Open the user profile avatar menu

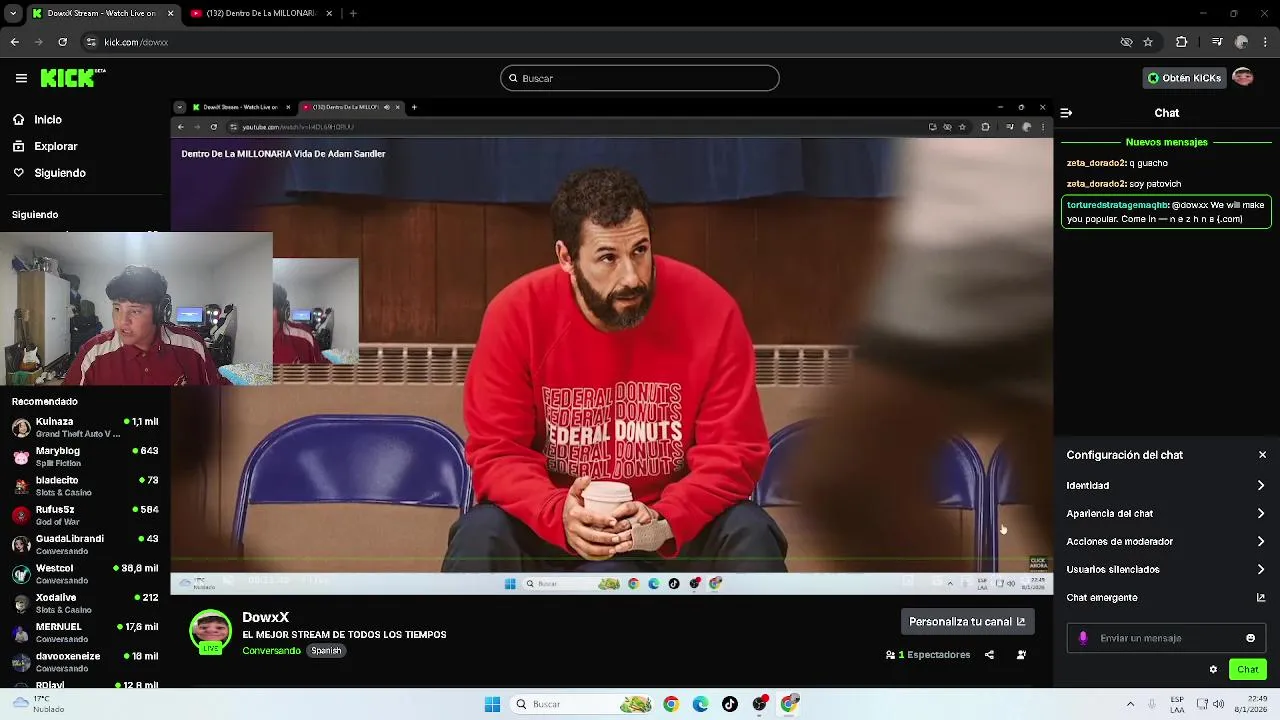(1243, 78)
